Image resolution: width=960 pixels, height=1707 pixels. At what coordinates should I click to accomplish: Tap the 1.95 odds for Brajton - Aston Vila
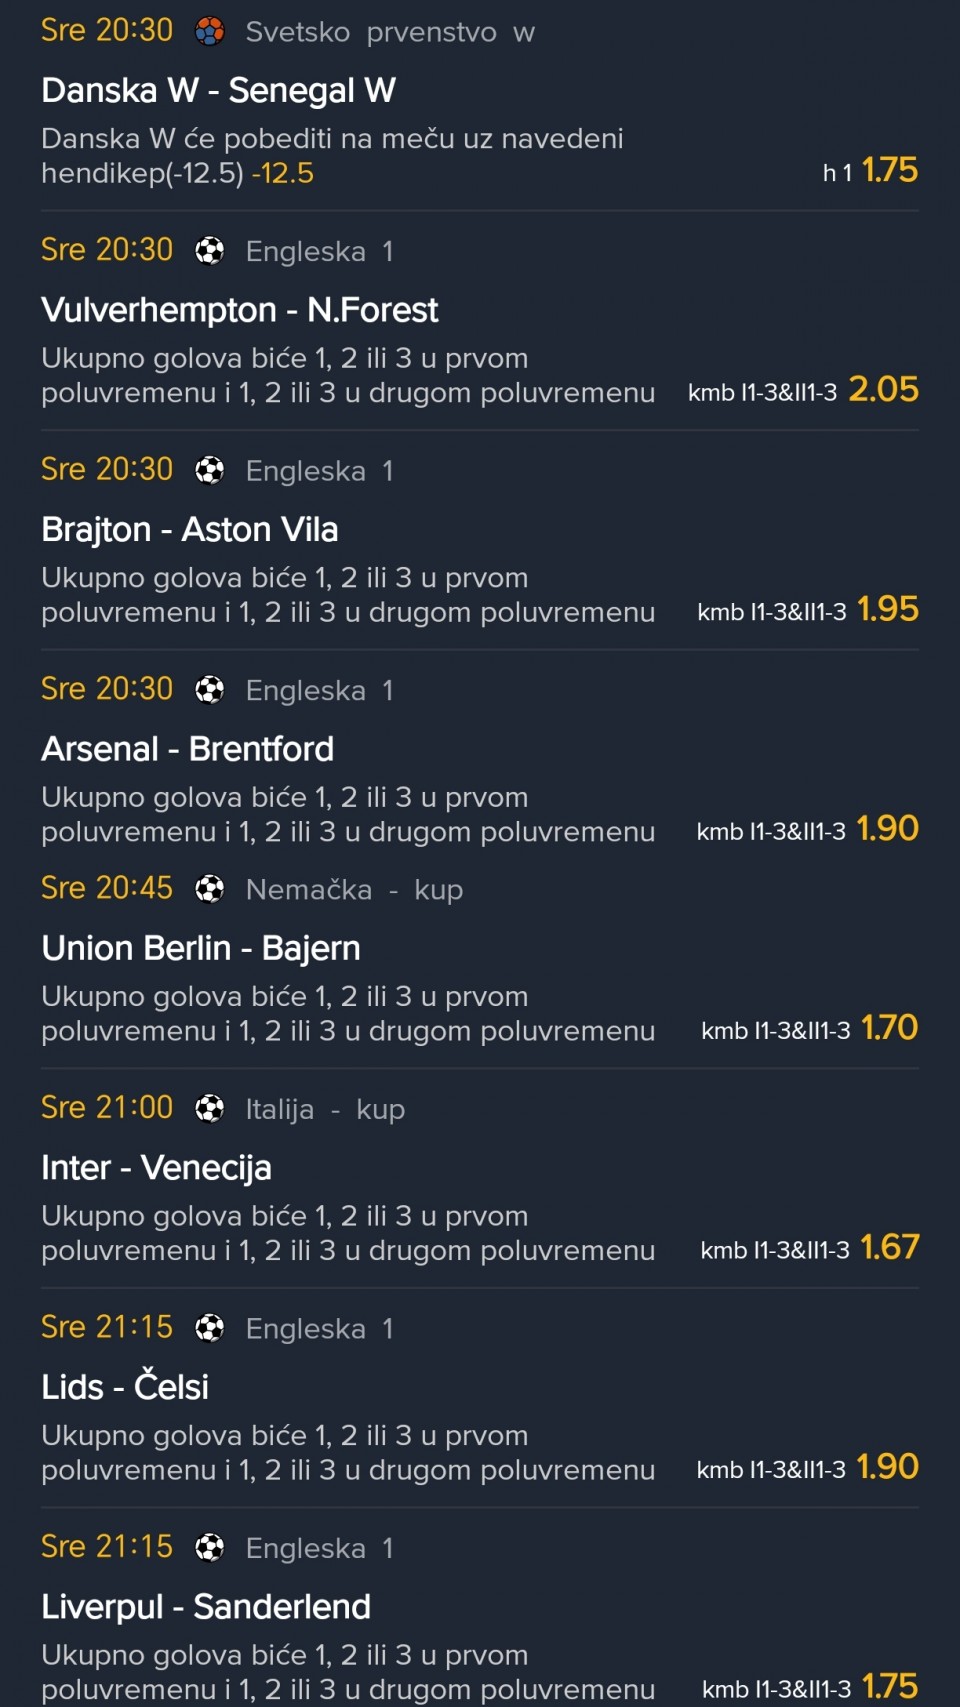click(887, 609)
